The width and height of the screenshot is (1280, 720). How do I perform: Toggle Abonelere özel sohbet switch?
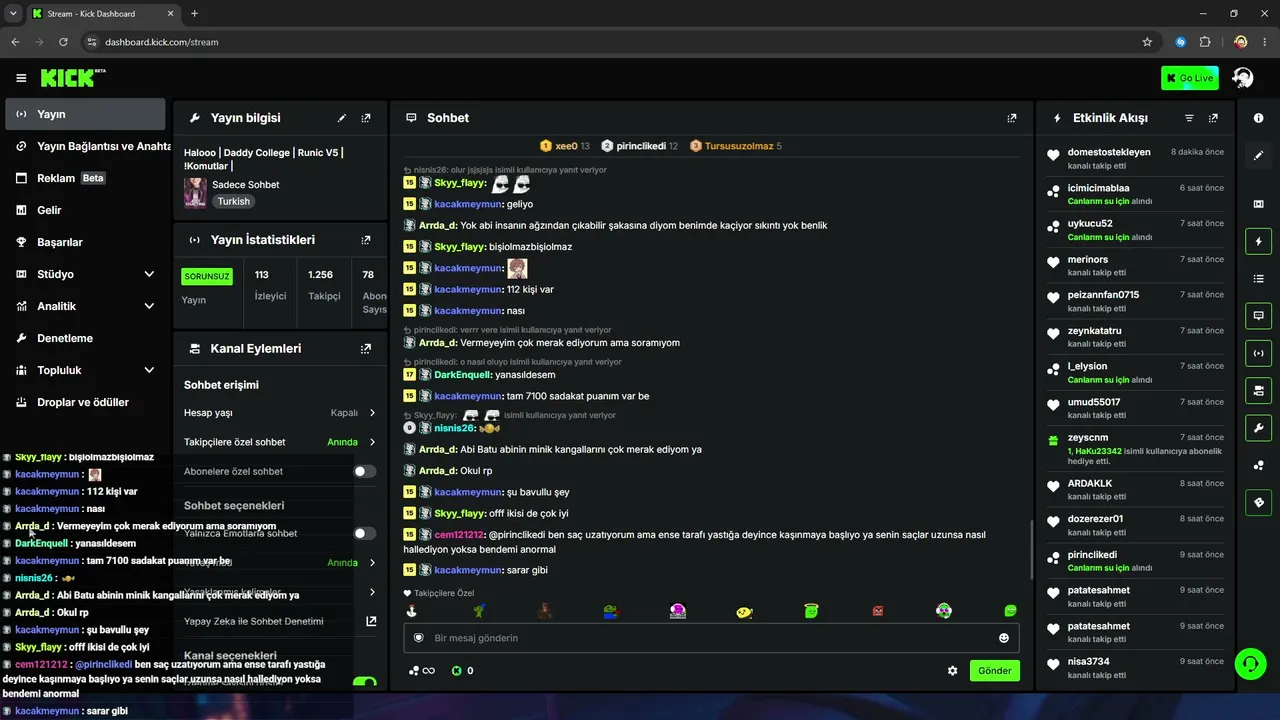(x=365, y=471)
